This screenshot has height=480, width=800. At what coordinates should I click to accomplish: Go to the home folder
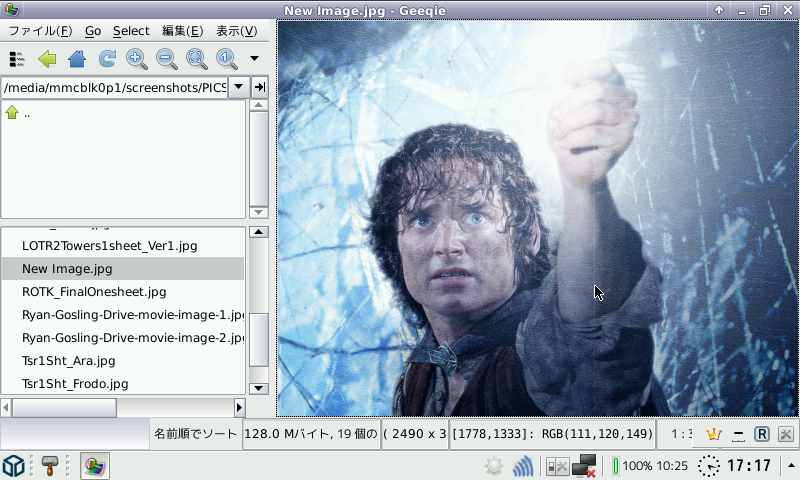77,59
